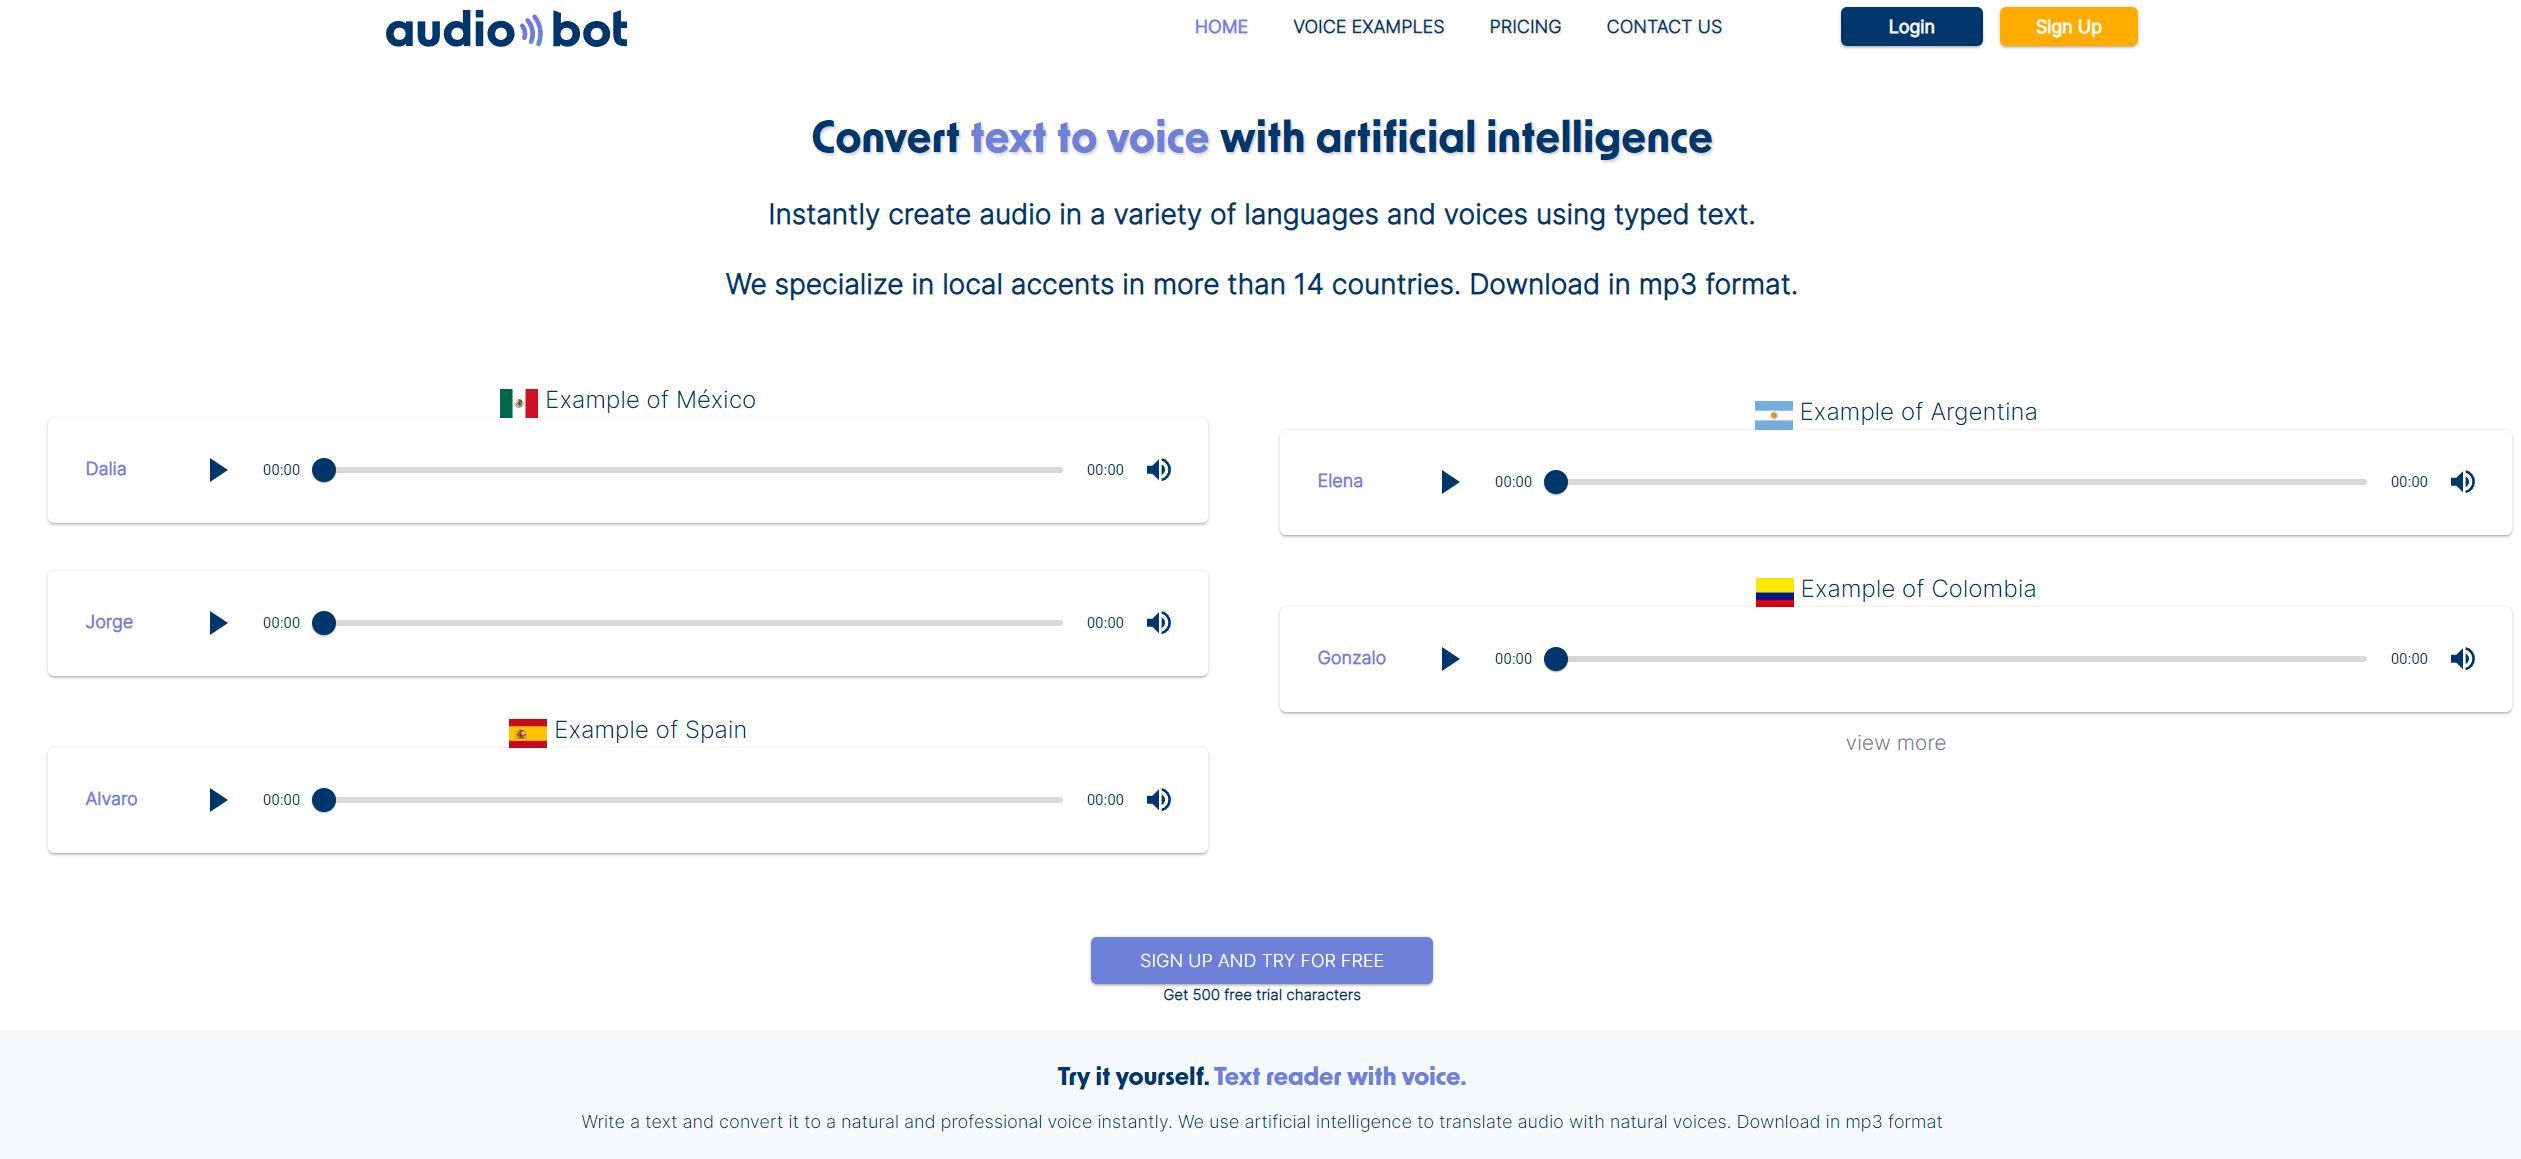Switch to the VOICE EXAMPLES page
The image size is (2521, 1159).
pos(1368,26)
